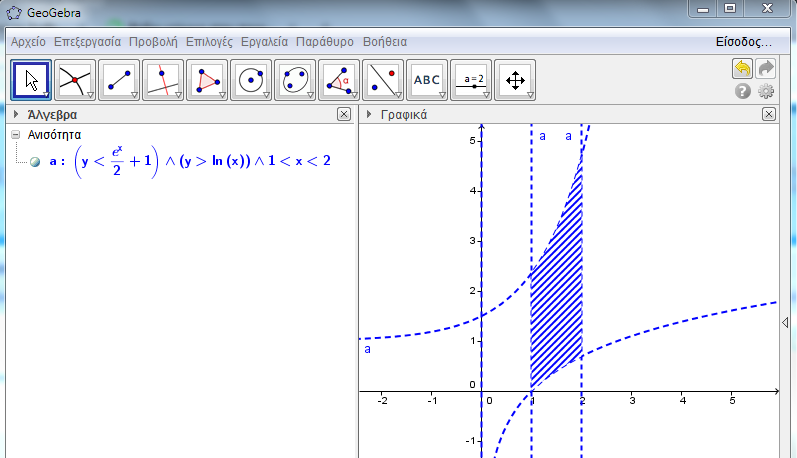This screenshot has height=458, width=797.
Task: Choose the a=2 slider tool
Action: tap(471, 80)
